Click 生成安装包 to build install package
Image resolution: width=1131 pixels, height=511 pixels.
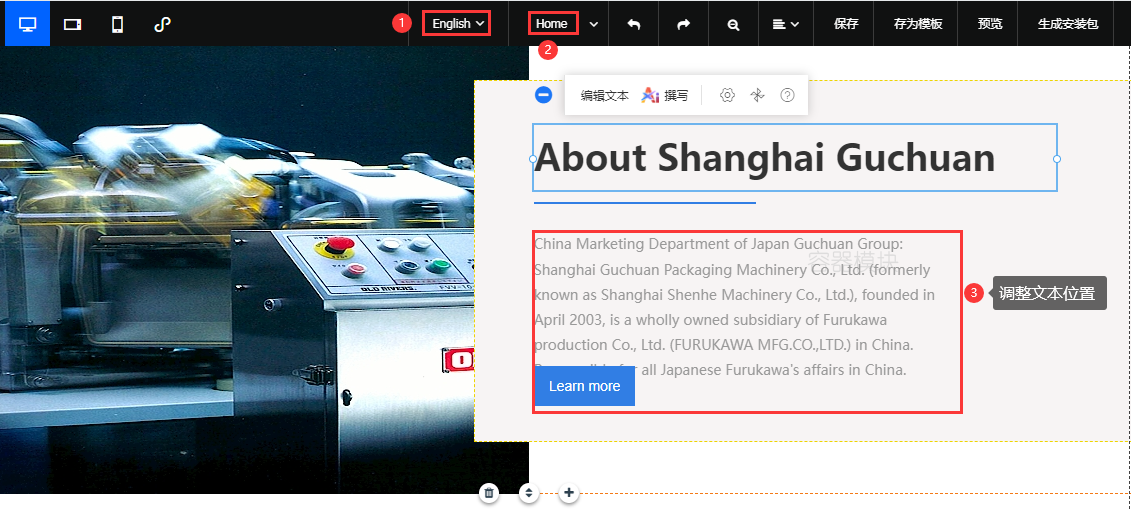1068,24
